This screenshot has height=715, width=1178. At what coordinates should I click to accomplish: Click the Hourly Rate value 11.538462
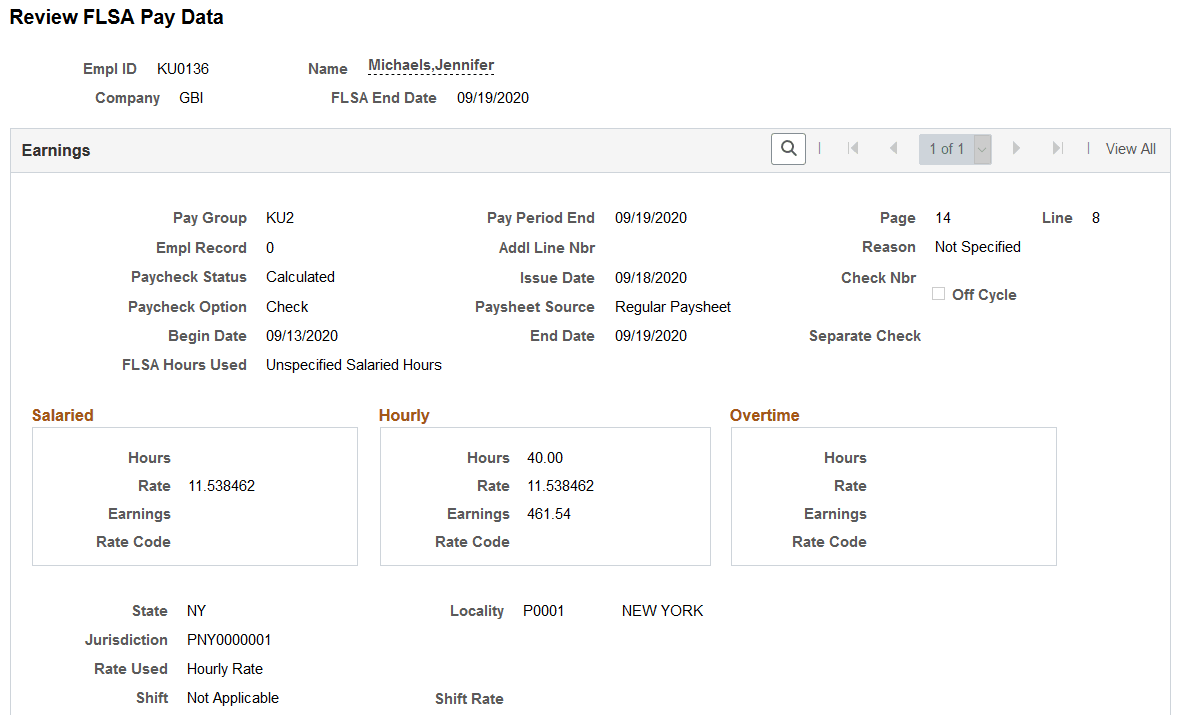click(x=561, y=485)
